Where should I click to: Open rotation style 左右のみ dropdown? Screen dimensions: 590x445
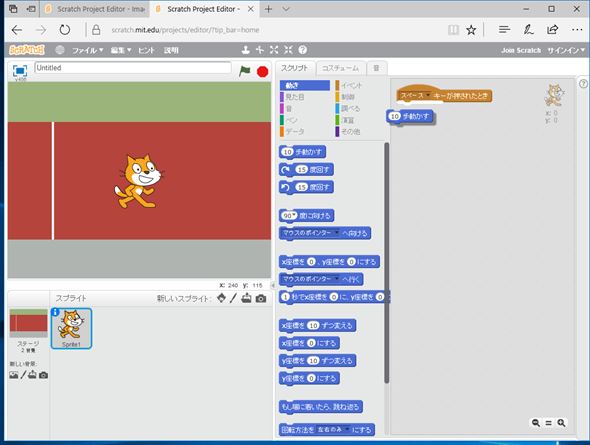coord(347,429)
